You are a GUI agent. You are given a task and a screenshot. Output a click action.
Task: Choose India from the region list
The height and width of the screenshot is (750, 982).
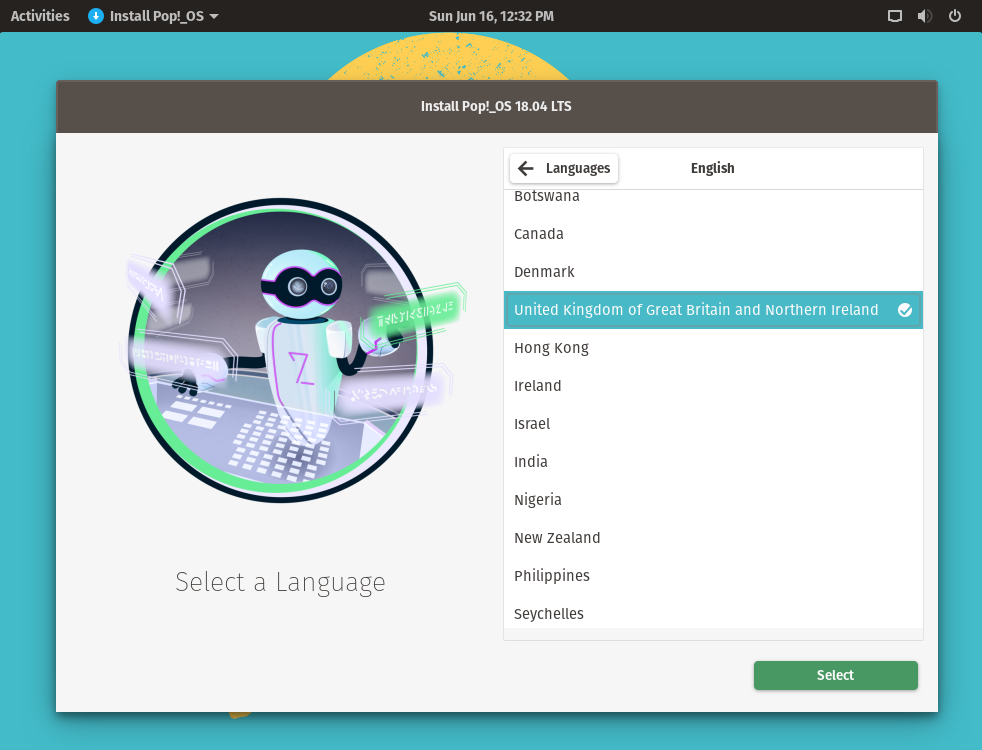point(713,461)
